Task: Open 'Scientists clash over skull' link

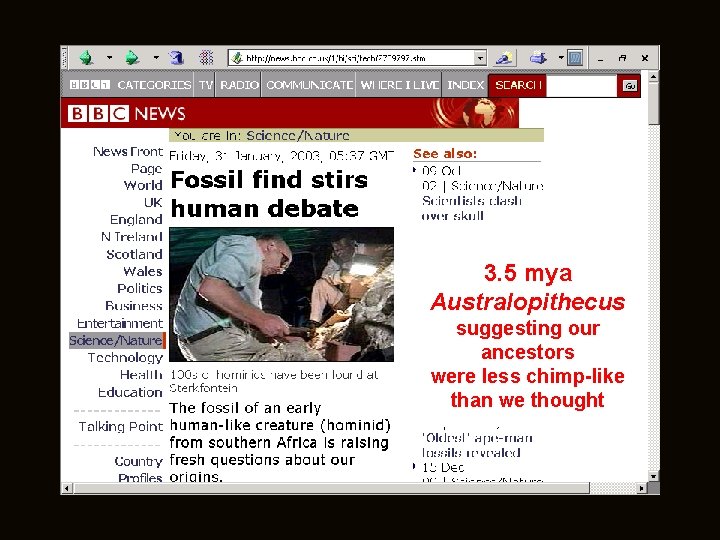Action: coord(472,208)
